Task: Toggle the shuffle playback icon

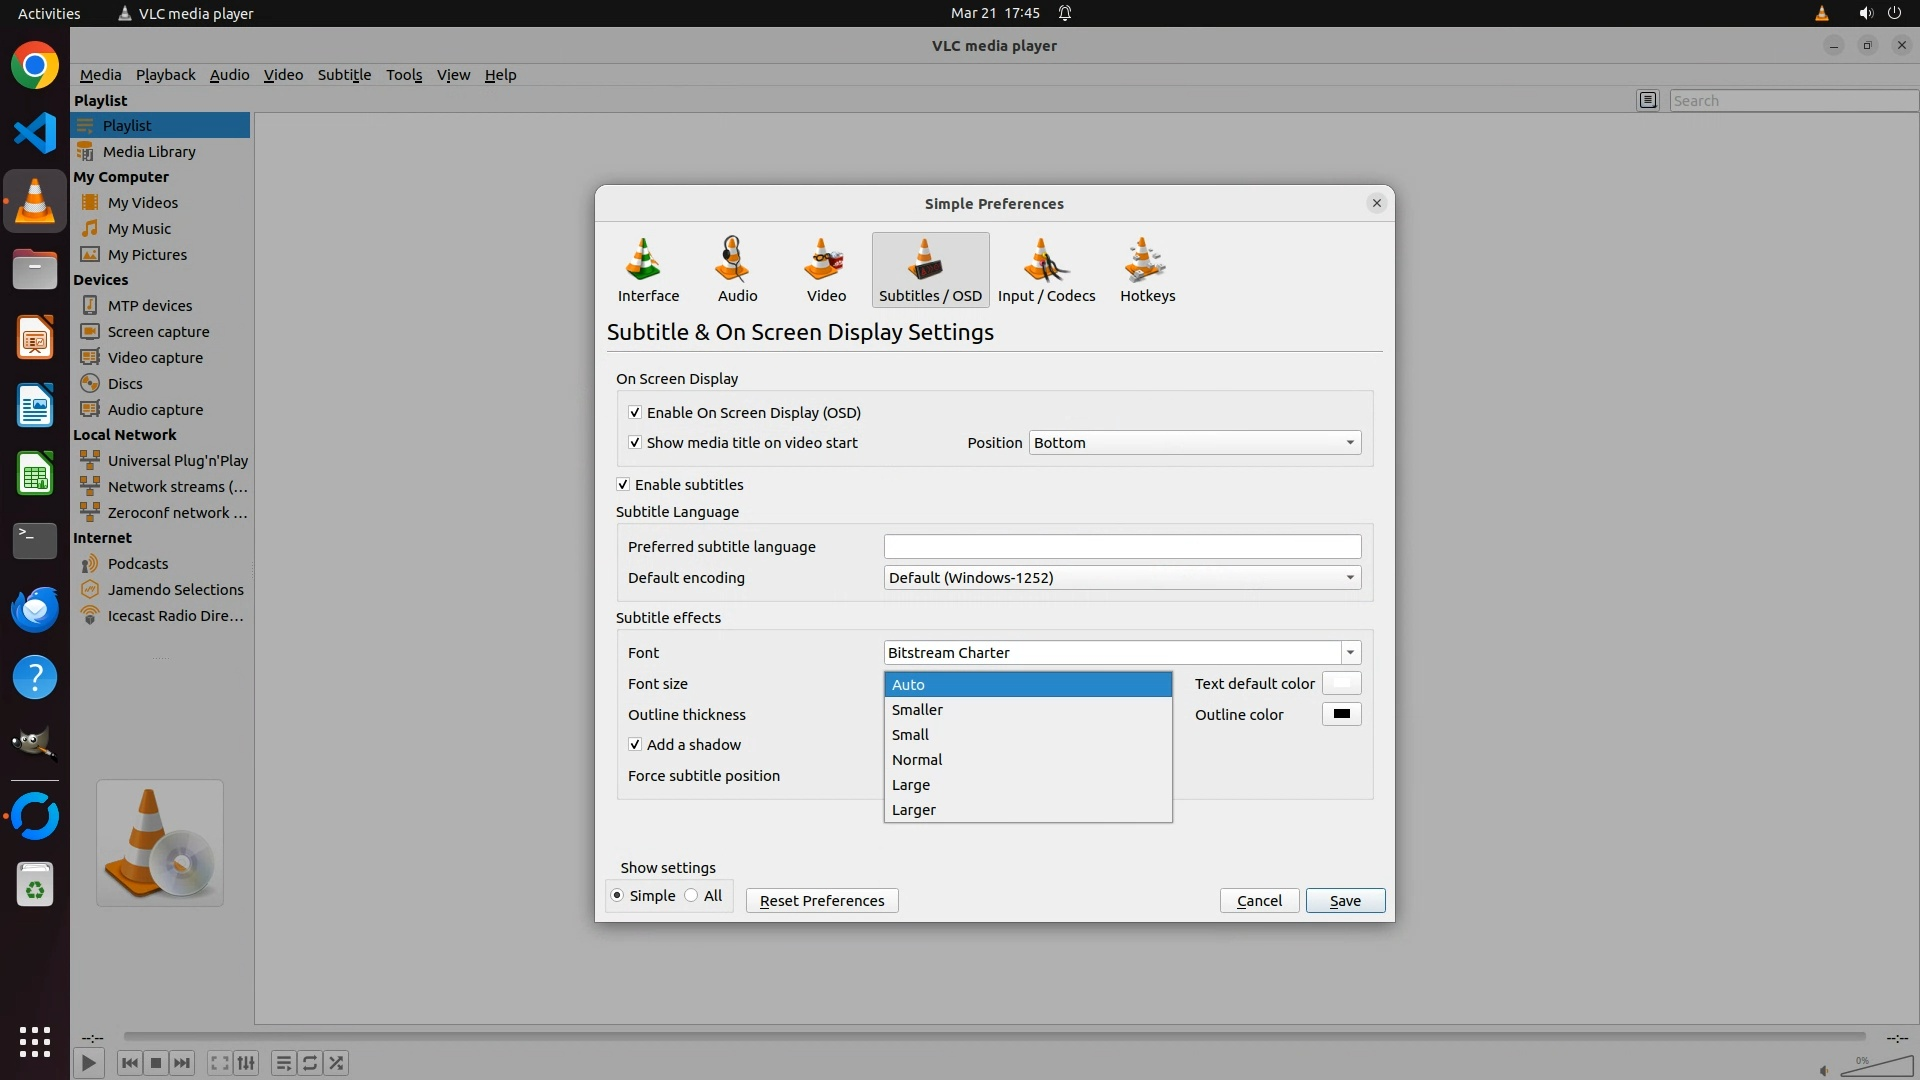Action: (x=337, y=1063)
